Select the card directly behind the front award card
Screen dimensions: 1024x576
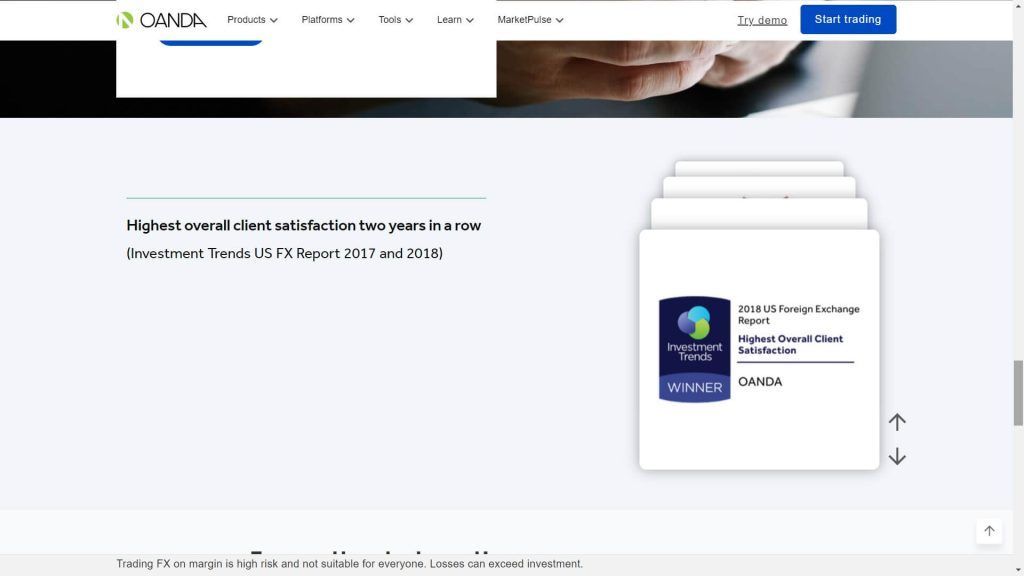(x=759, y=213)
